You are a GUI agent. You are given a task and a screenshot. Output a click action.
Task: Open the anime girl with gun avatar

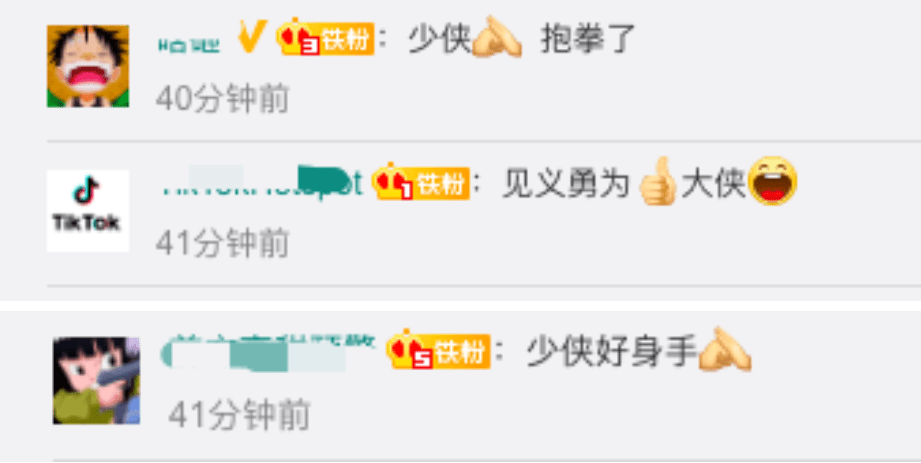pos(96,381)
